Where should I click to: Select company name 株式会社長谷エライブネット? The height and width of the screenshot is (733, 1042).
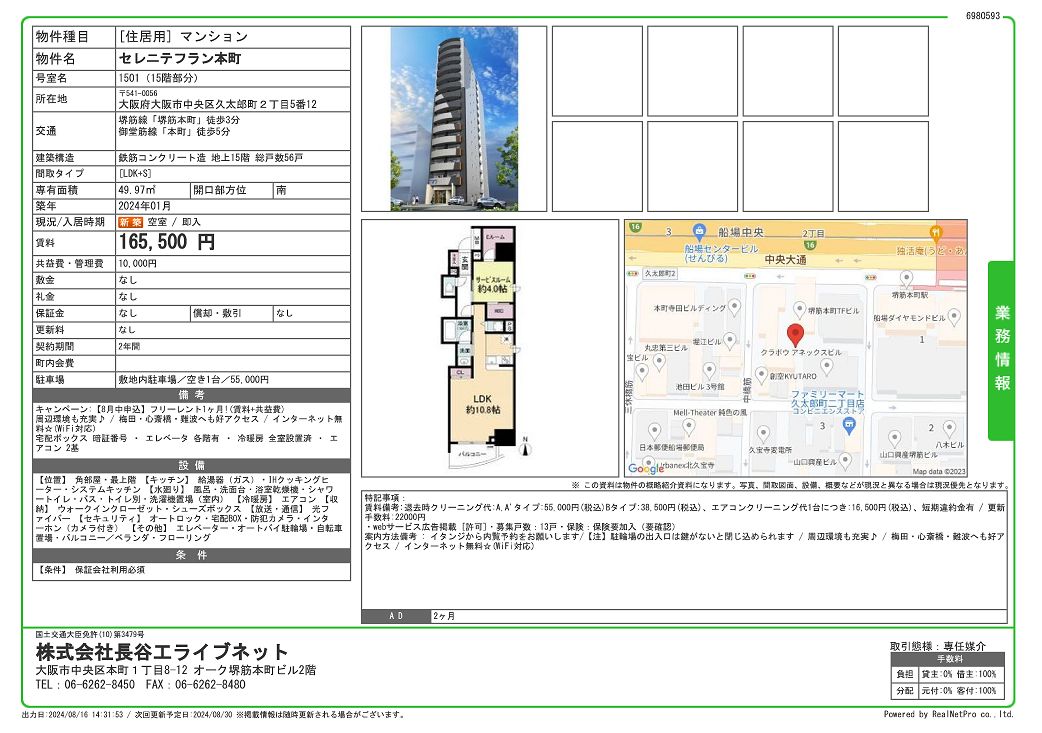pyautogui.click(x=162, y=651)
